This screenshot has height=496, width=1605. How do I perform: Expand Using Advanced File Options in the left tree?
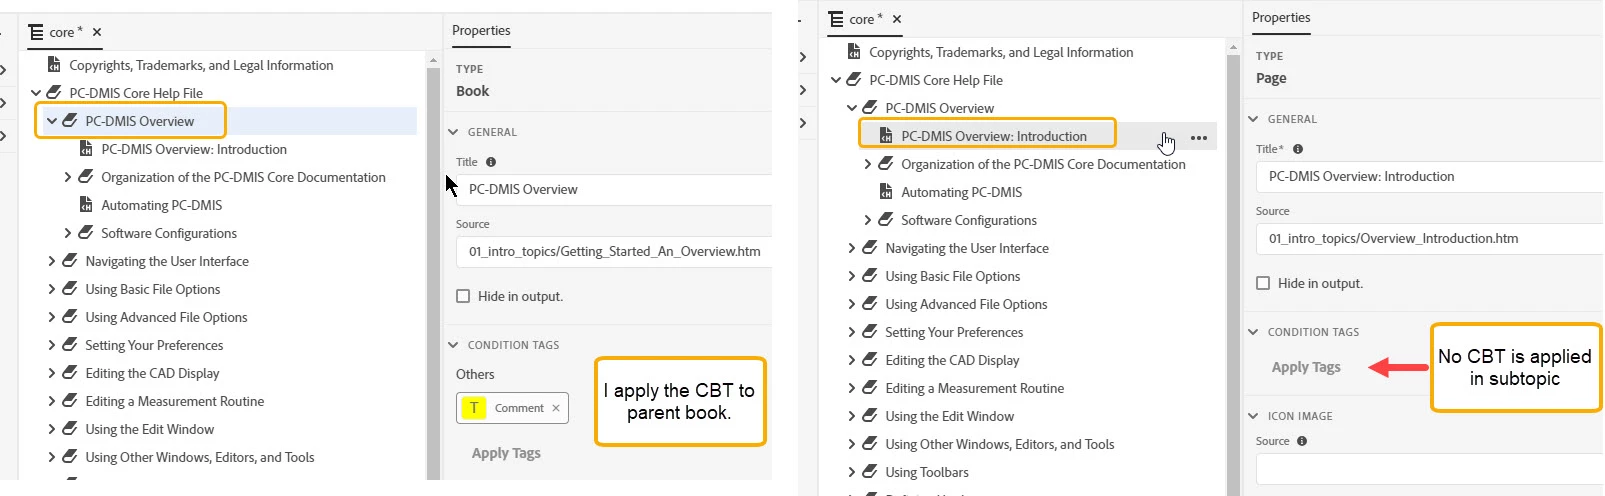pos(52,317)
